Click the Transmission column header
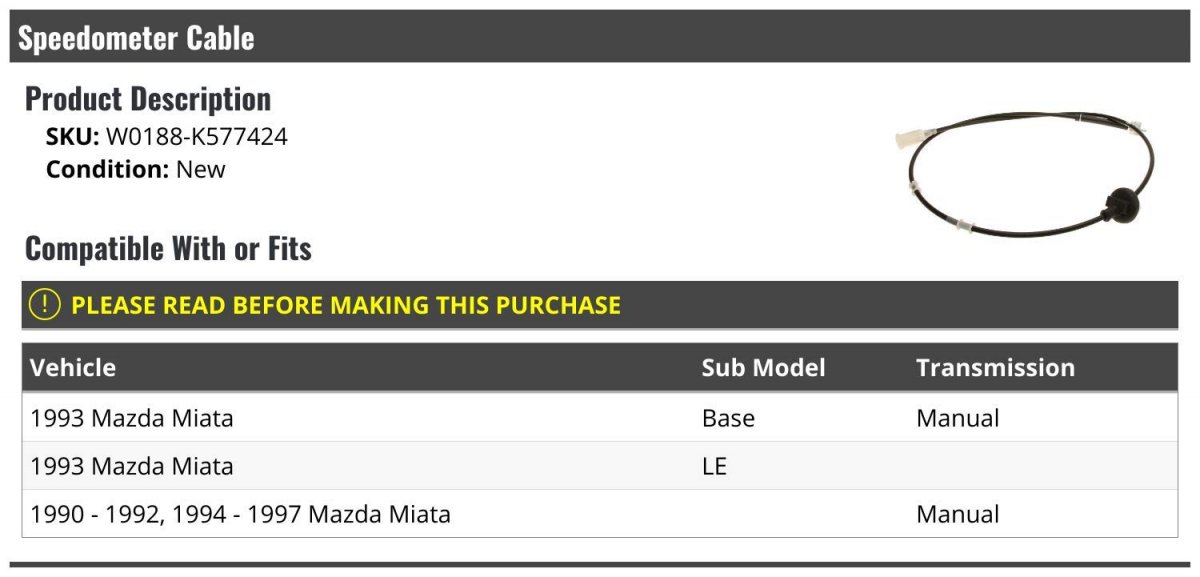The image size is (1200, 577). click(x=995, y=367)
